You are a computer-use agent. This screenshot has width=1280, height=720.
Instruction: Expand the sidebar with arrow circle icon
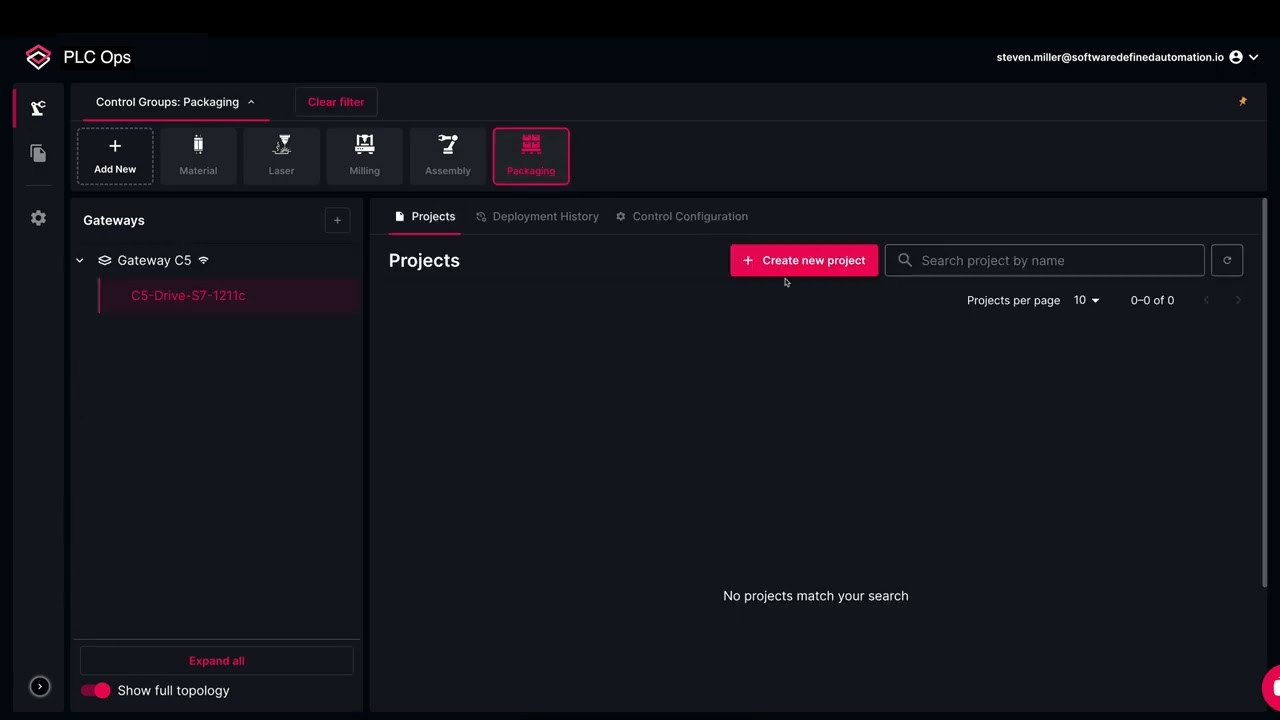pos(39,687)
